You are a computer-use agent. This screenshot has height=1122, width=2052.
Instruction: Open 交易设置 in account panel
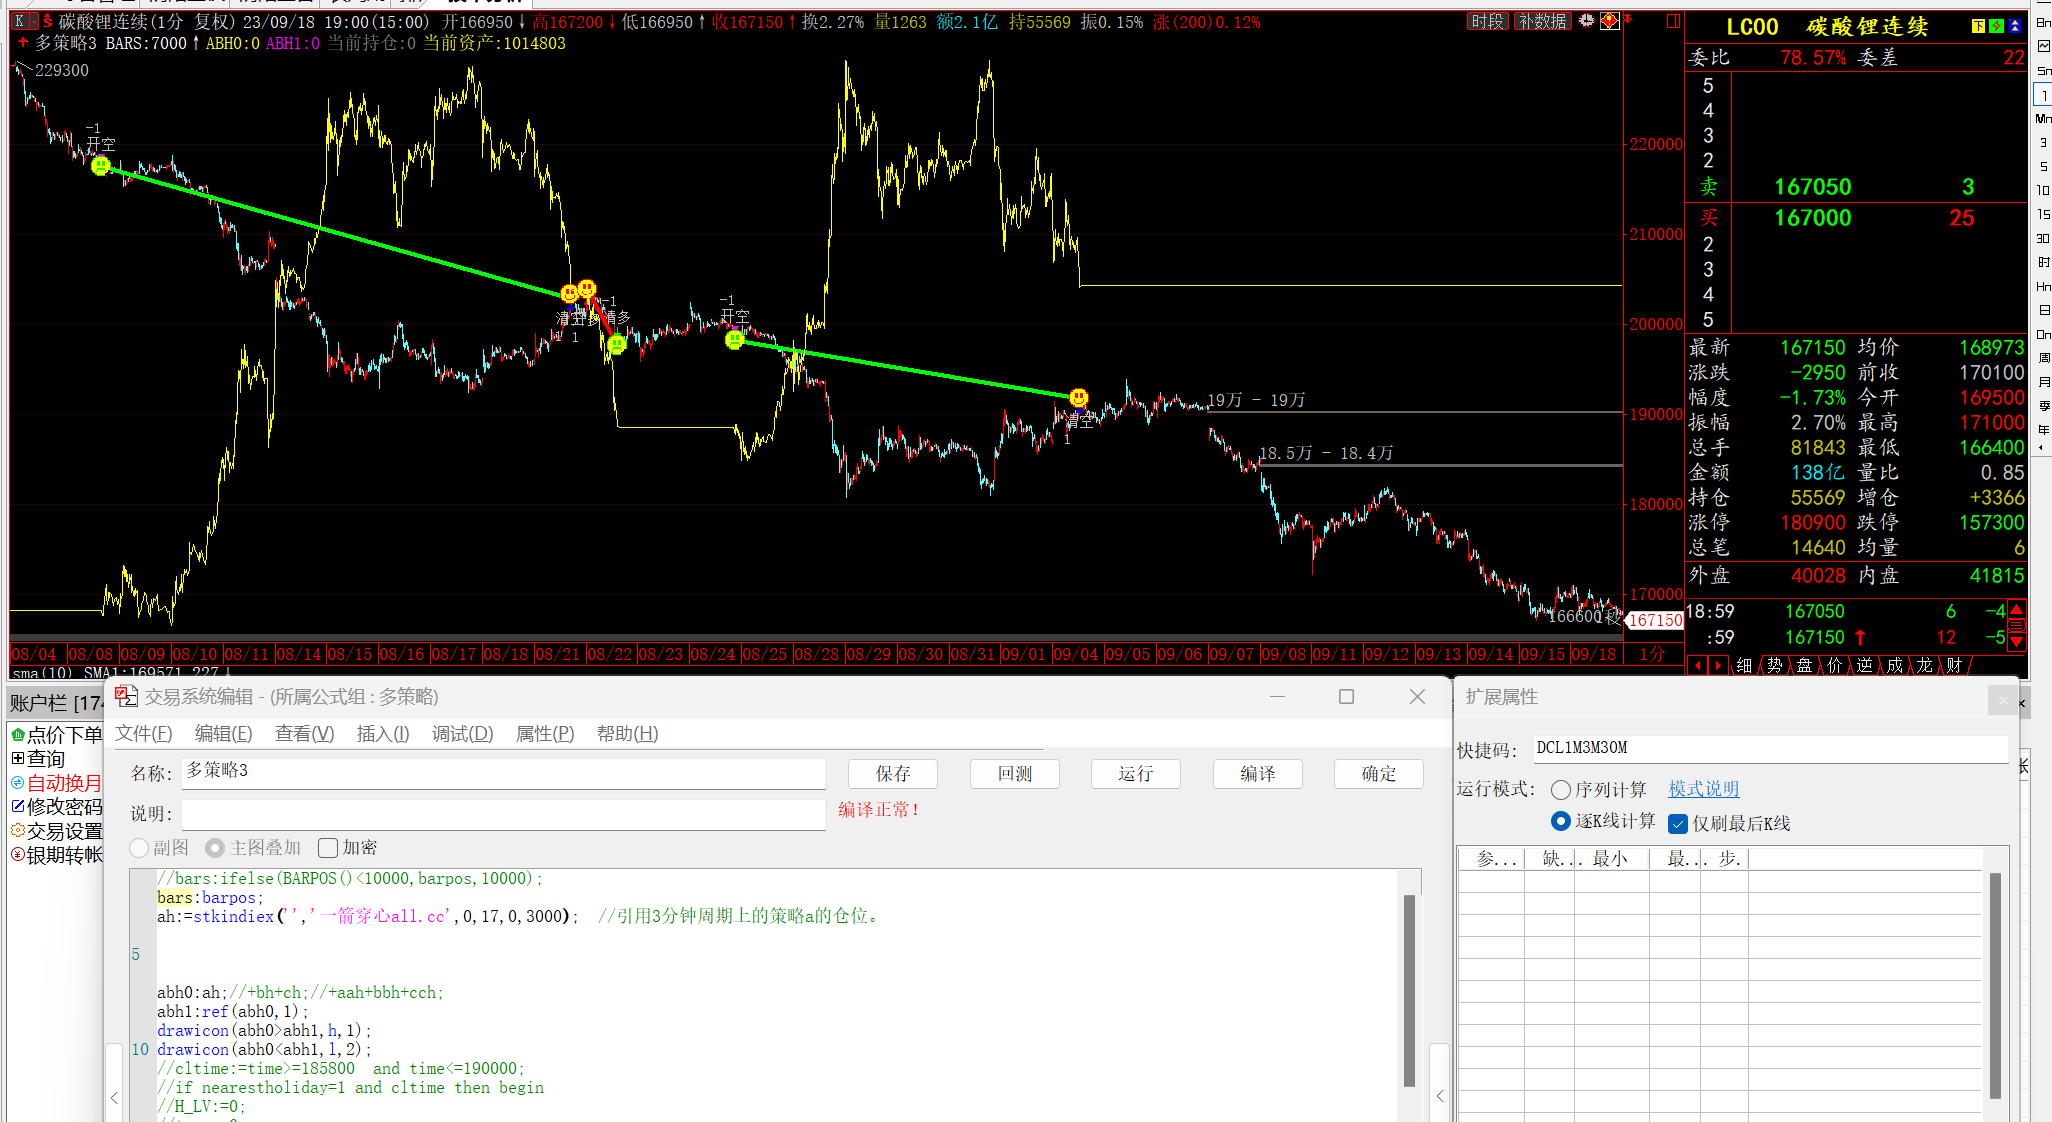[x=56, y=831]
